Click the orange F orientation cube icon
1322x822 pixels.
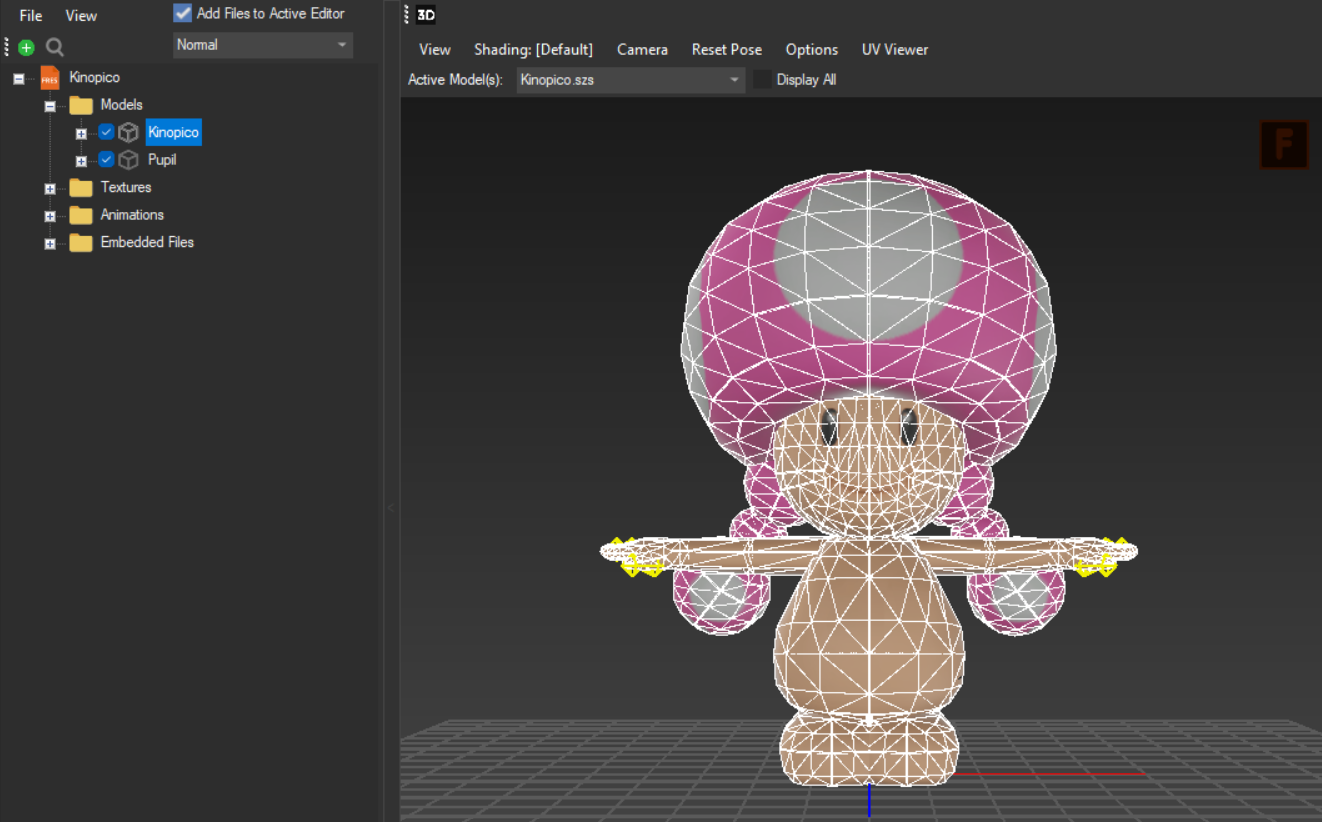coord(1284,144)
